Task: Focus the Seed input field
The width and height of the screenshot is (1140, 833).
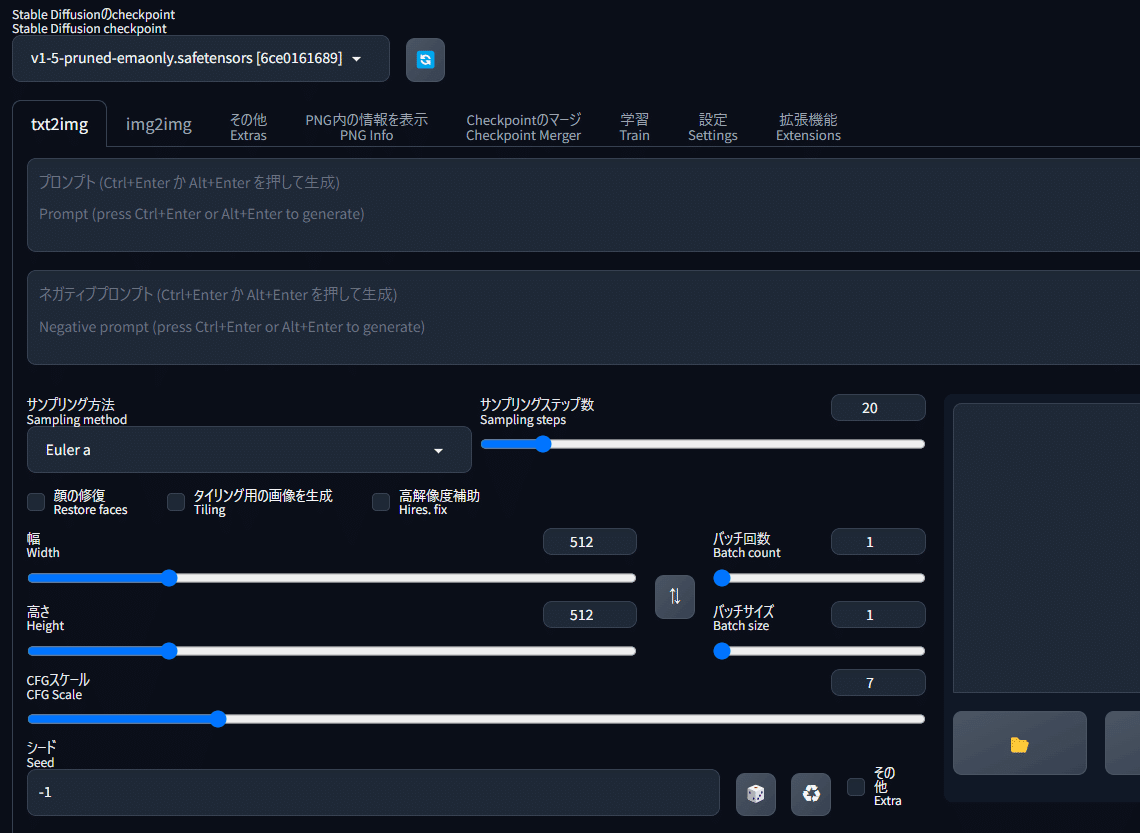Action: click(x=373, y=792)
